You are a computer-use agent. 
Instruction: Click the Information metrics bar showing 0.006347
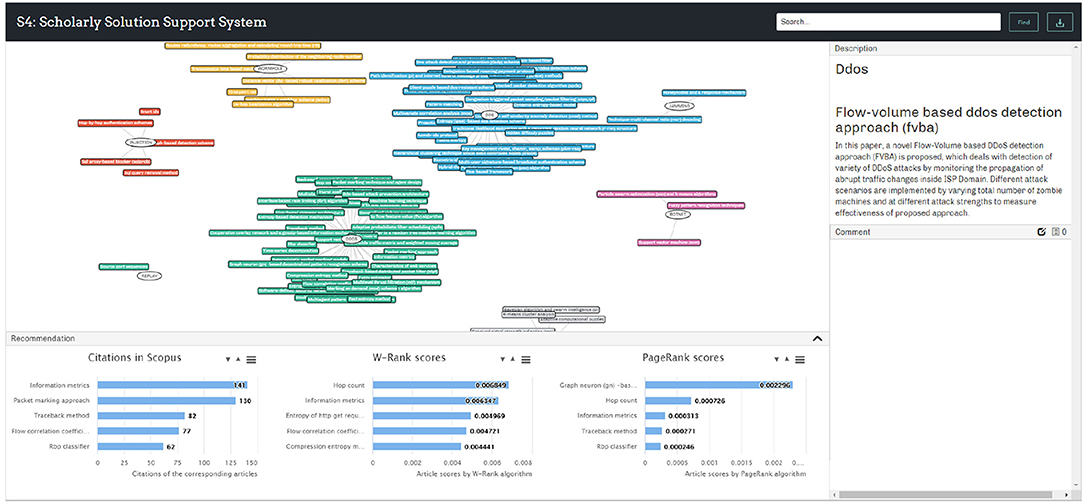(436, 401)
